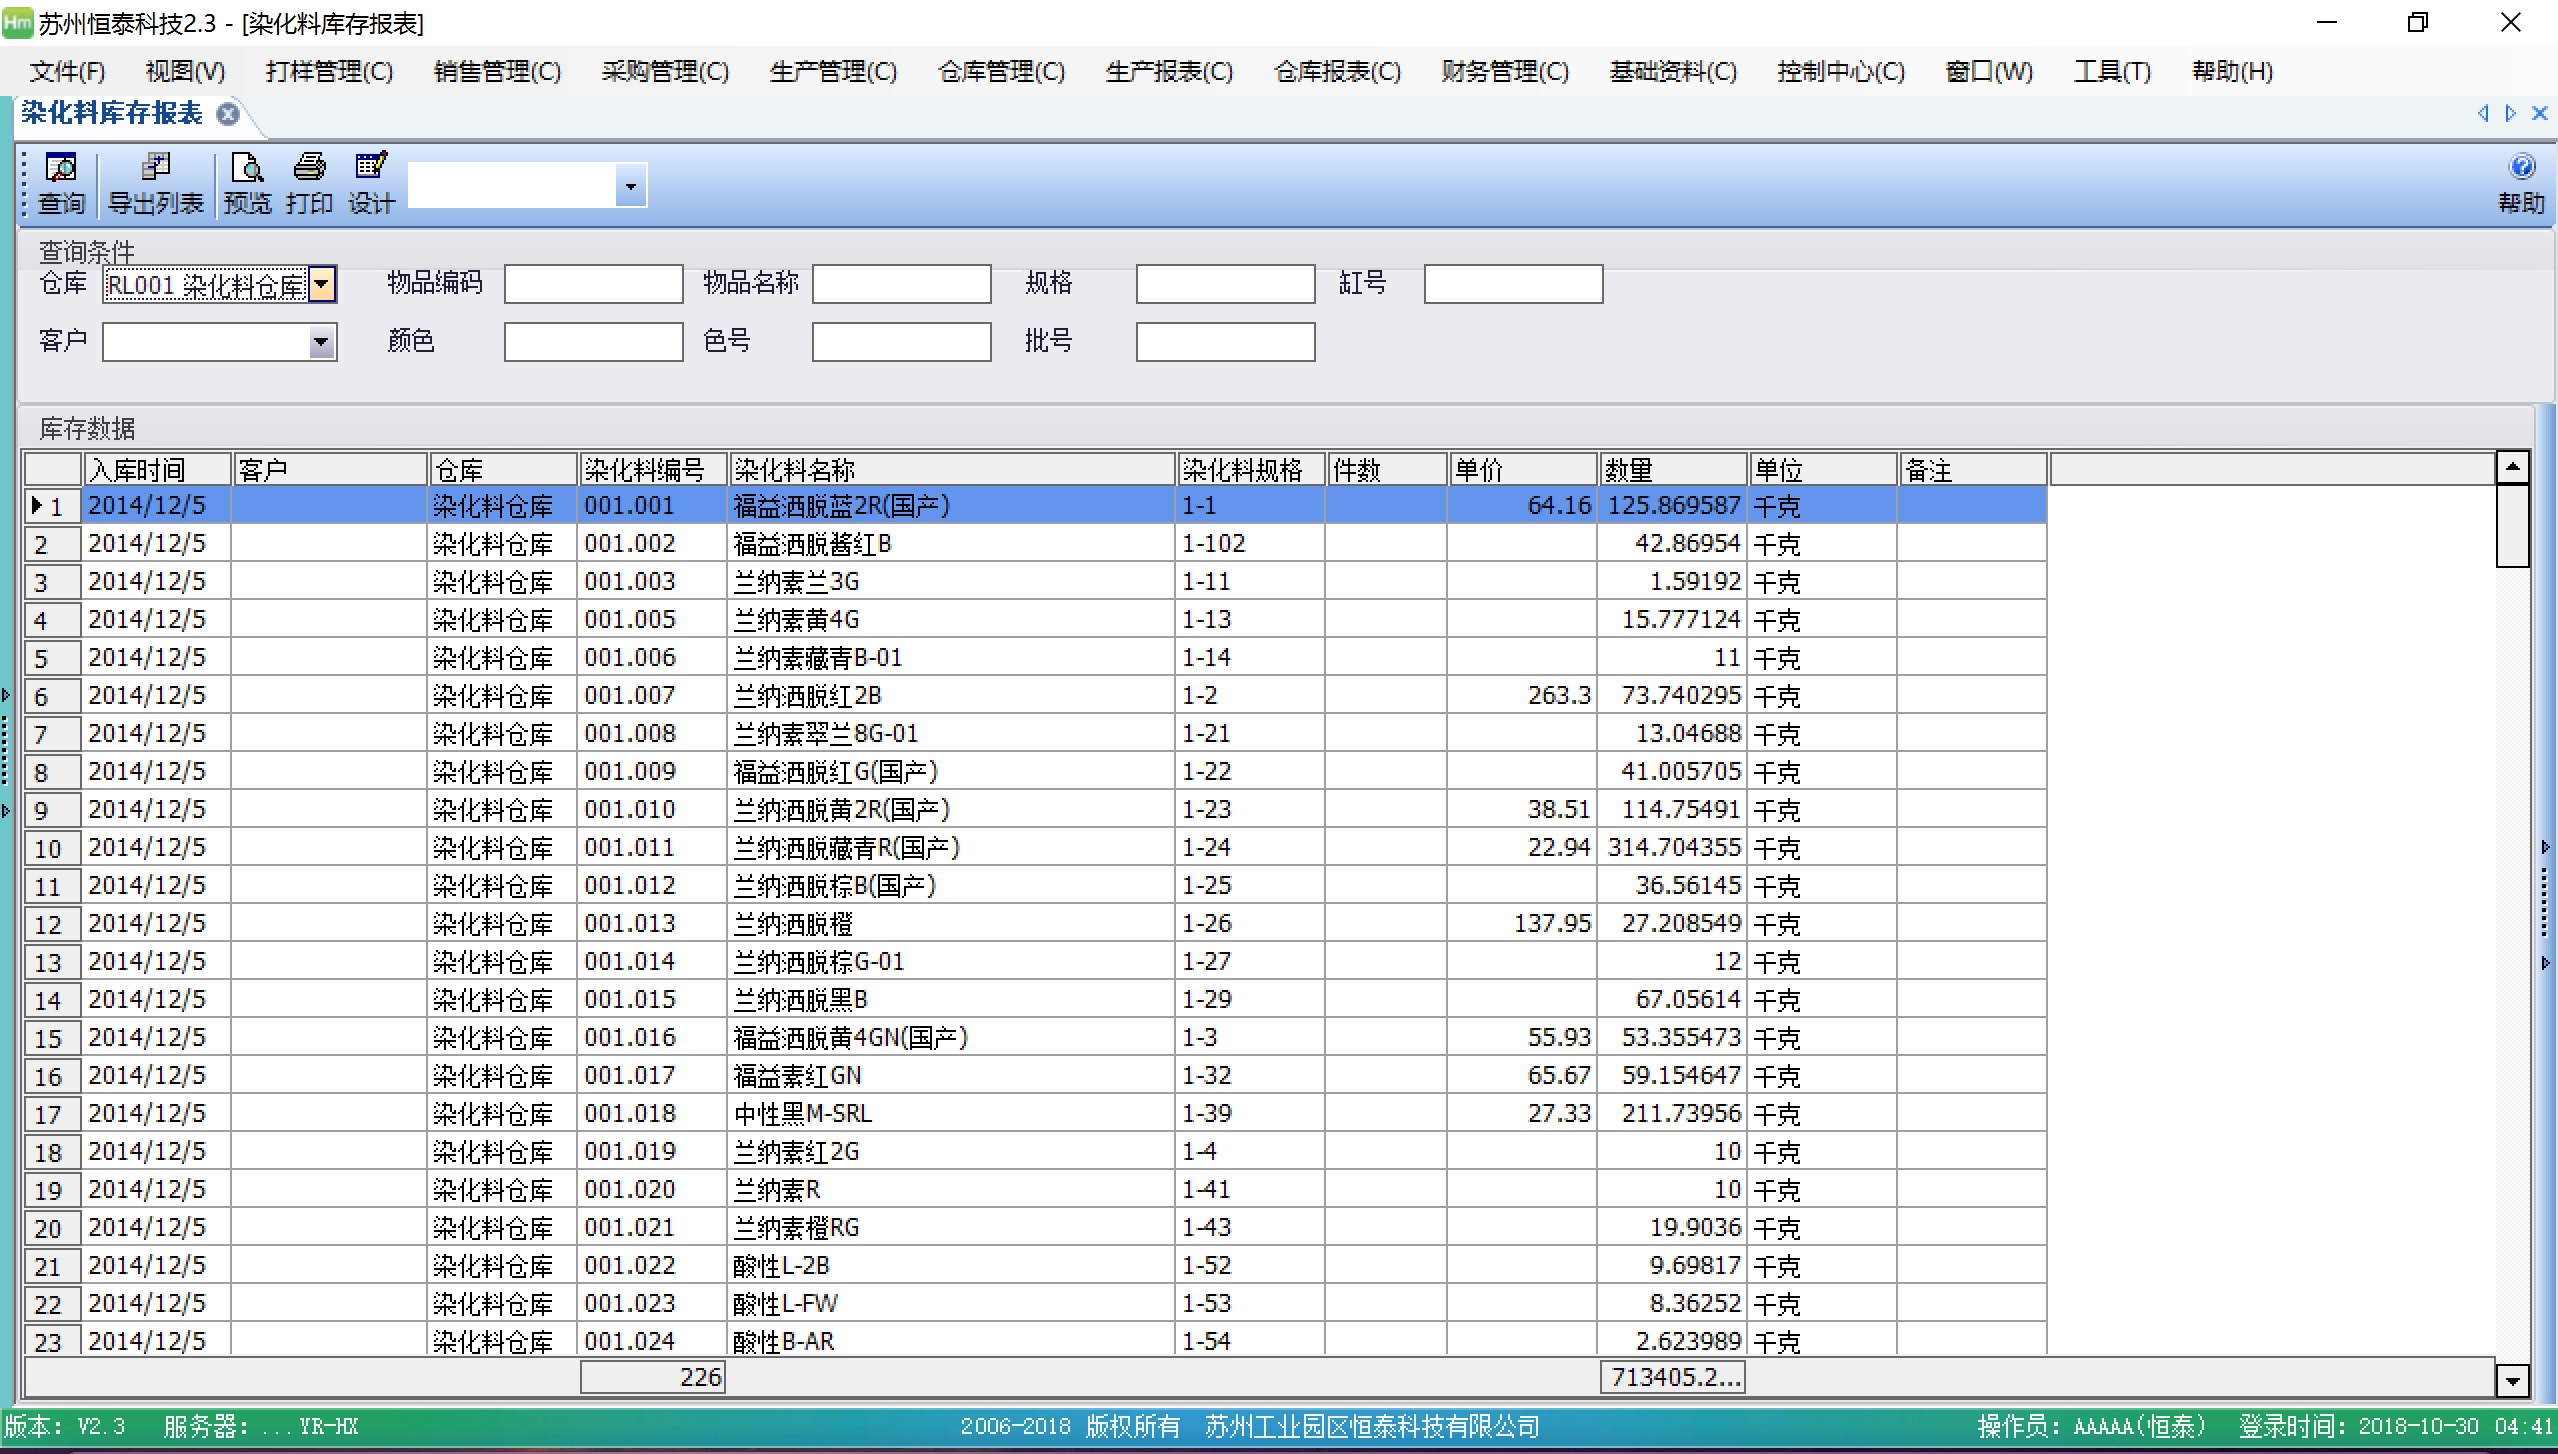Open the 文件(F) menu
2558x1454 pixels.
(67, 72)
